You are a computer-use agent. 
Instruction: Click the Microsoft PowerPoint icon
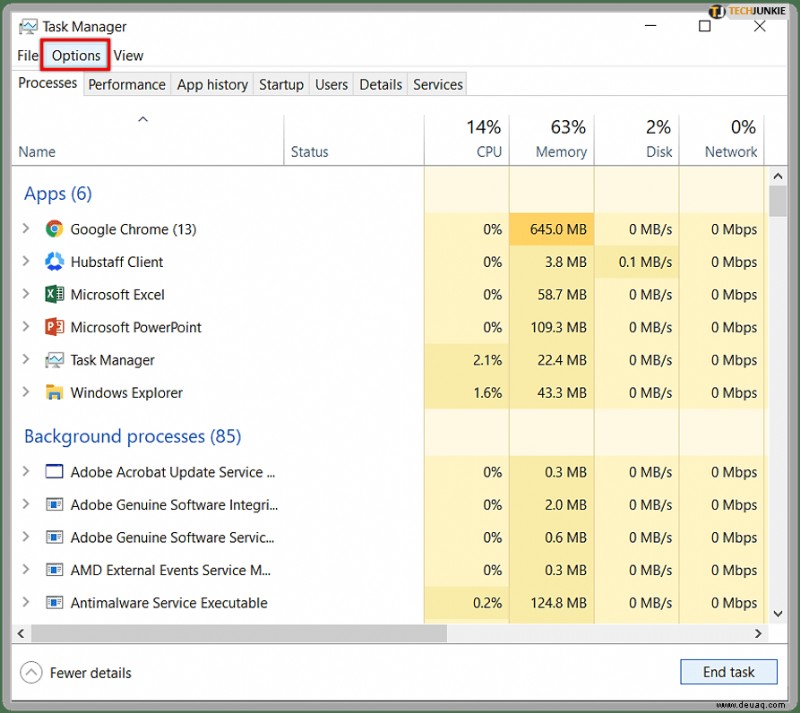54,327
